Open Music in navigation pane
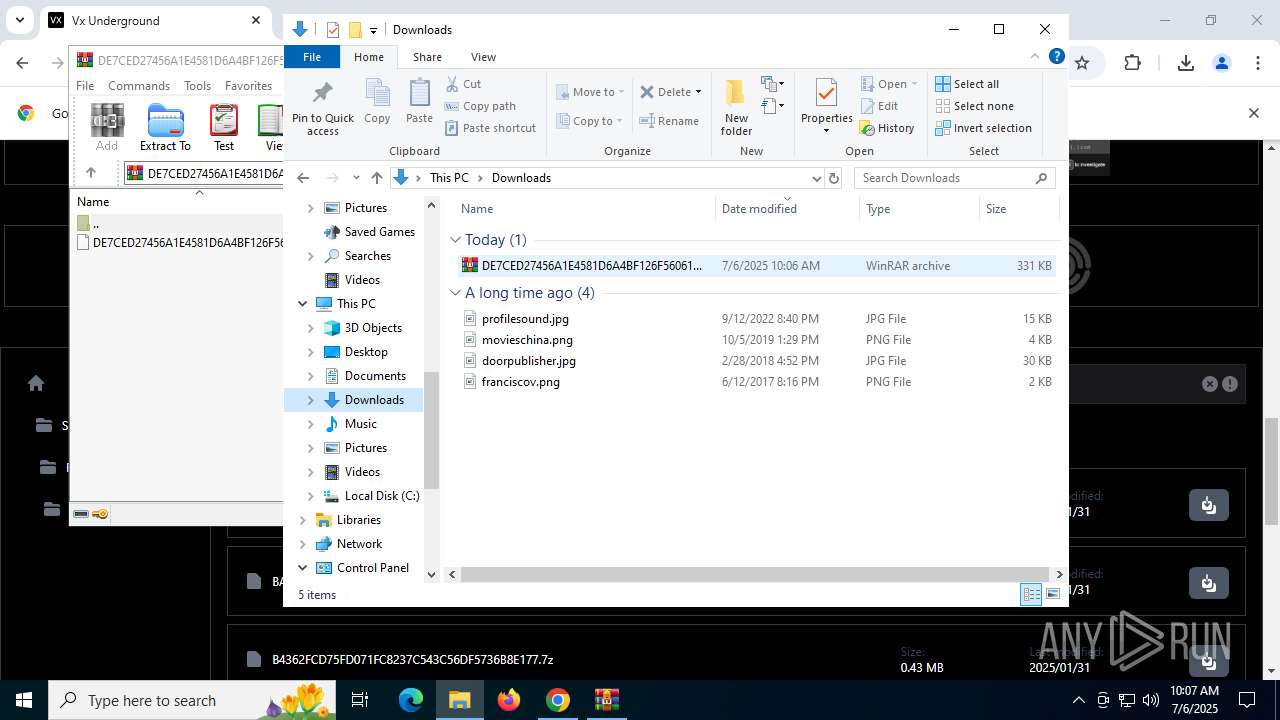The image size is (1280, 720). tap(360, 424)
